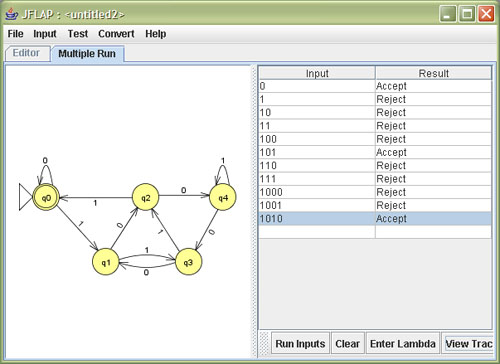
Task: Click the JFLAP Java coffee cup icon
Action: 12,14
